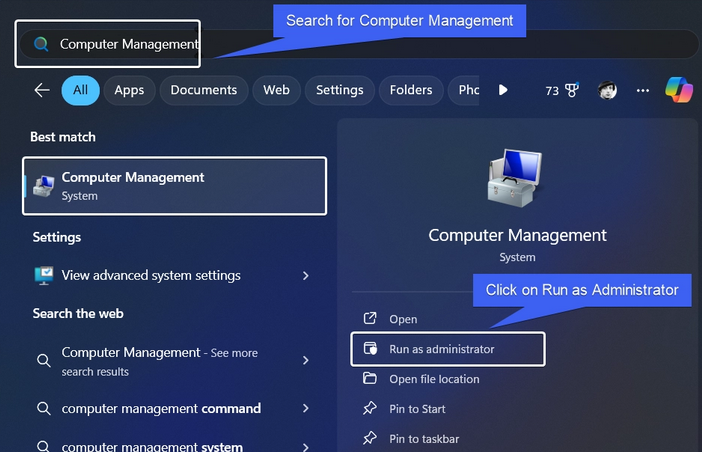Image resolution: width=702 pixels, height=452 pixels.
Task: Click the Best match heading
Action: pos(63,137)
